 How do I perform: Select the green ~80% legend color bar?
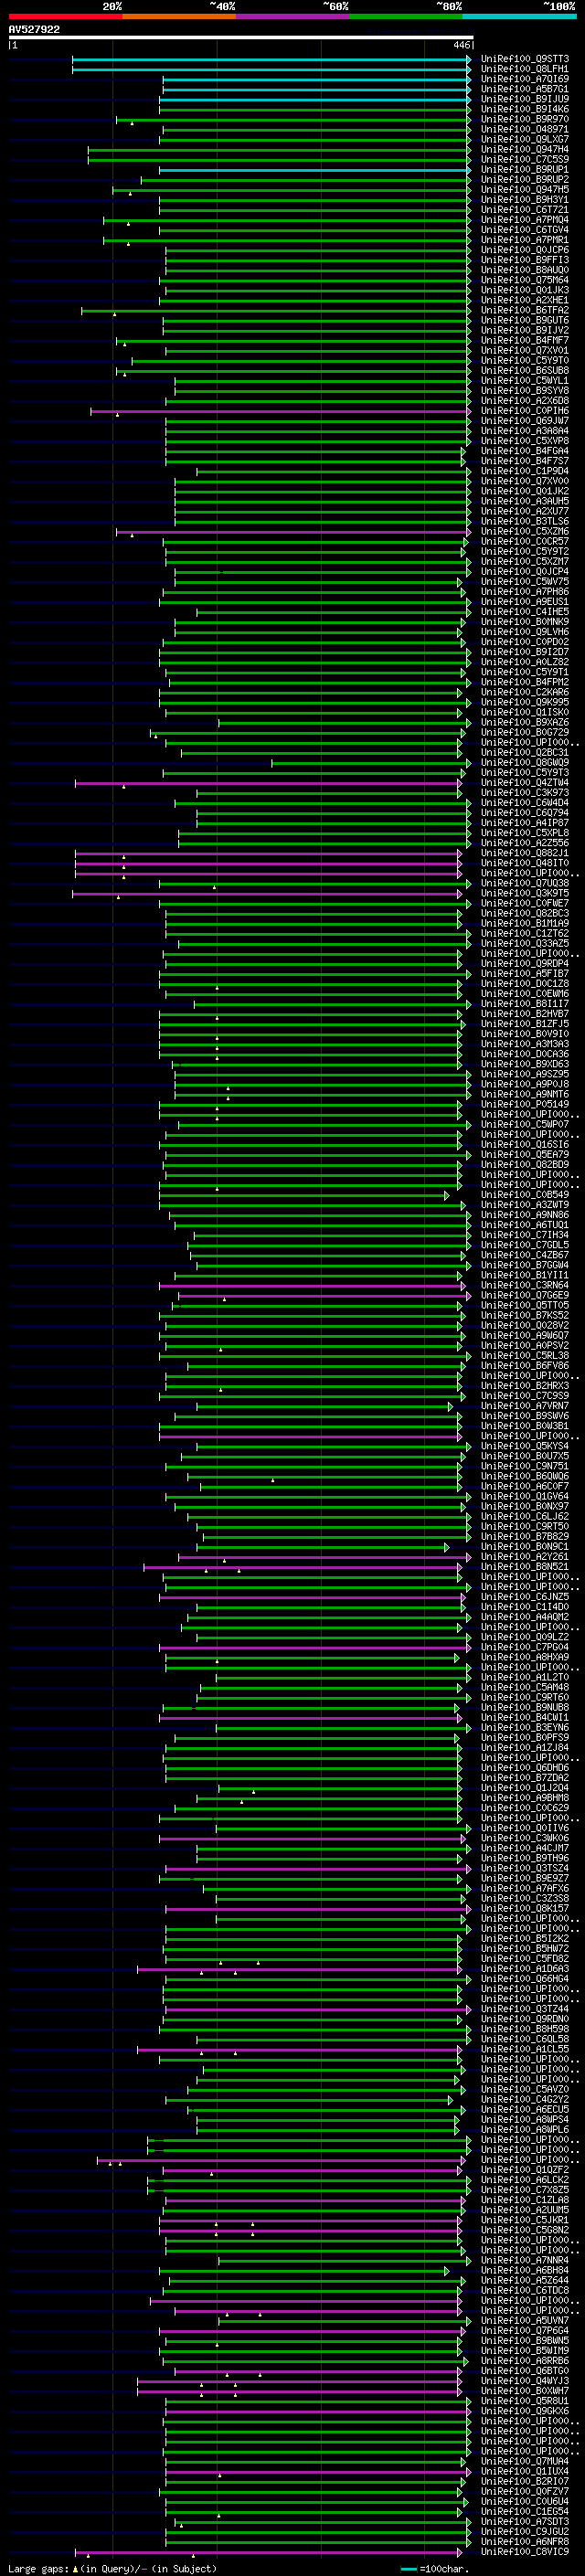coord(406,16)
